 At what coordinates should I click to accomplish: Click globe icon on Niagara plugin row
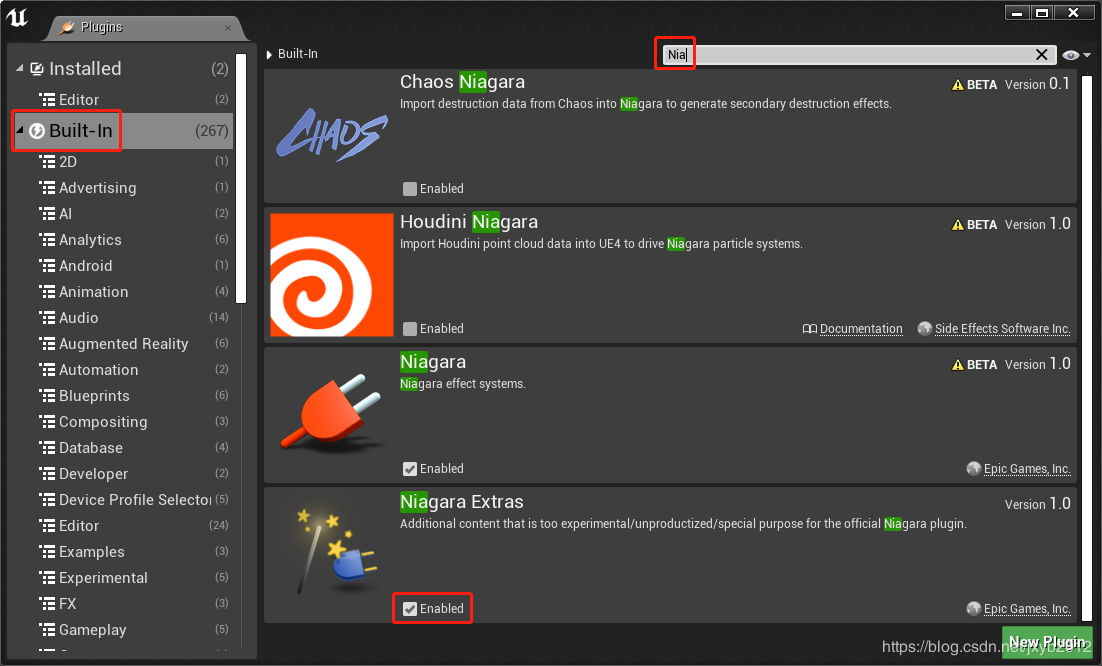pyautogui.click(x=973, y=469)
